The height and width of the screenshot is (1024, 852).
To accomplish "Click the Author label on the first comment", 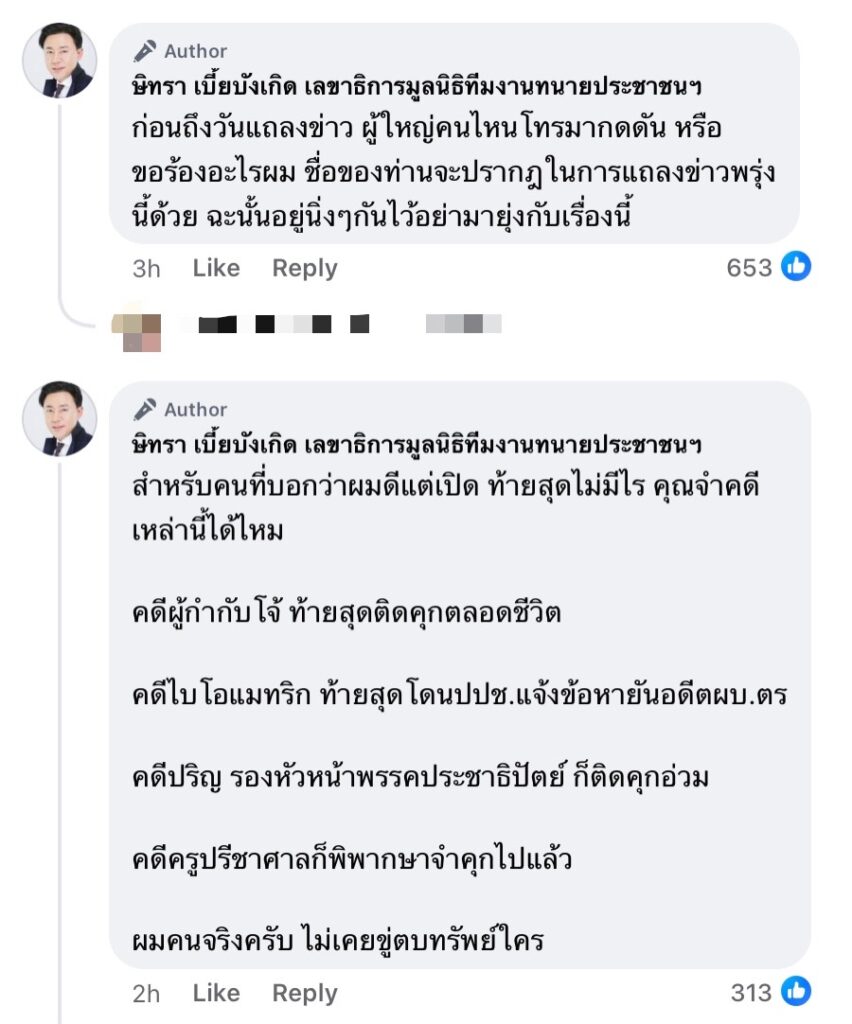I will [196, 51].
